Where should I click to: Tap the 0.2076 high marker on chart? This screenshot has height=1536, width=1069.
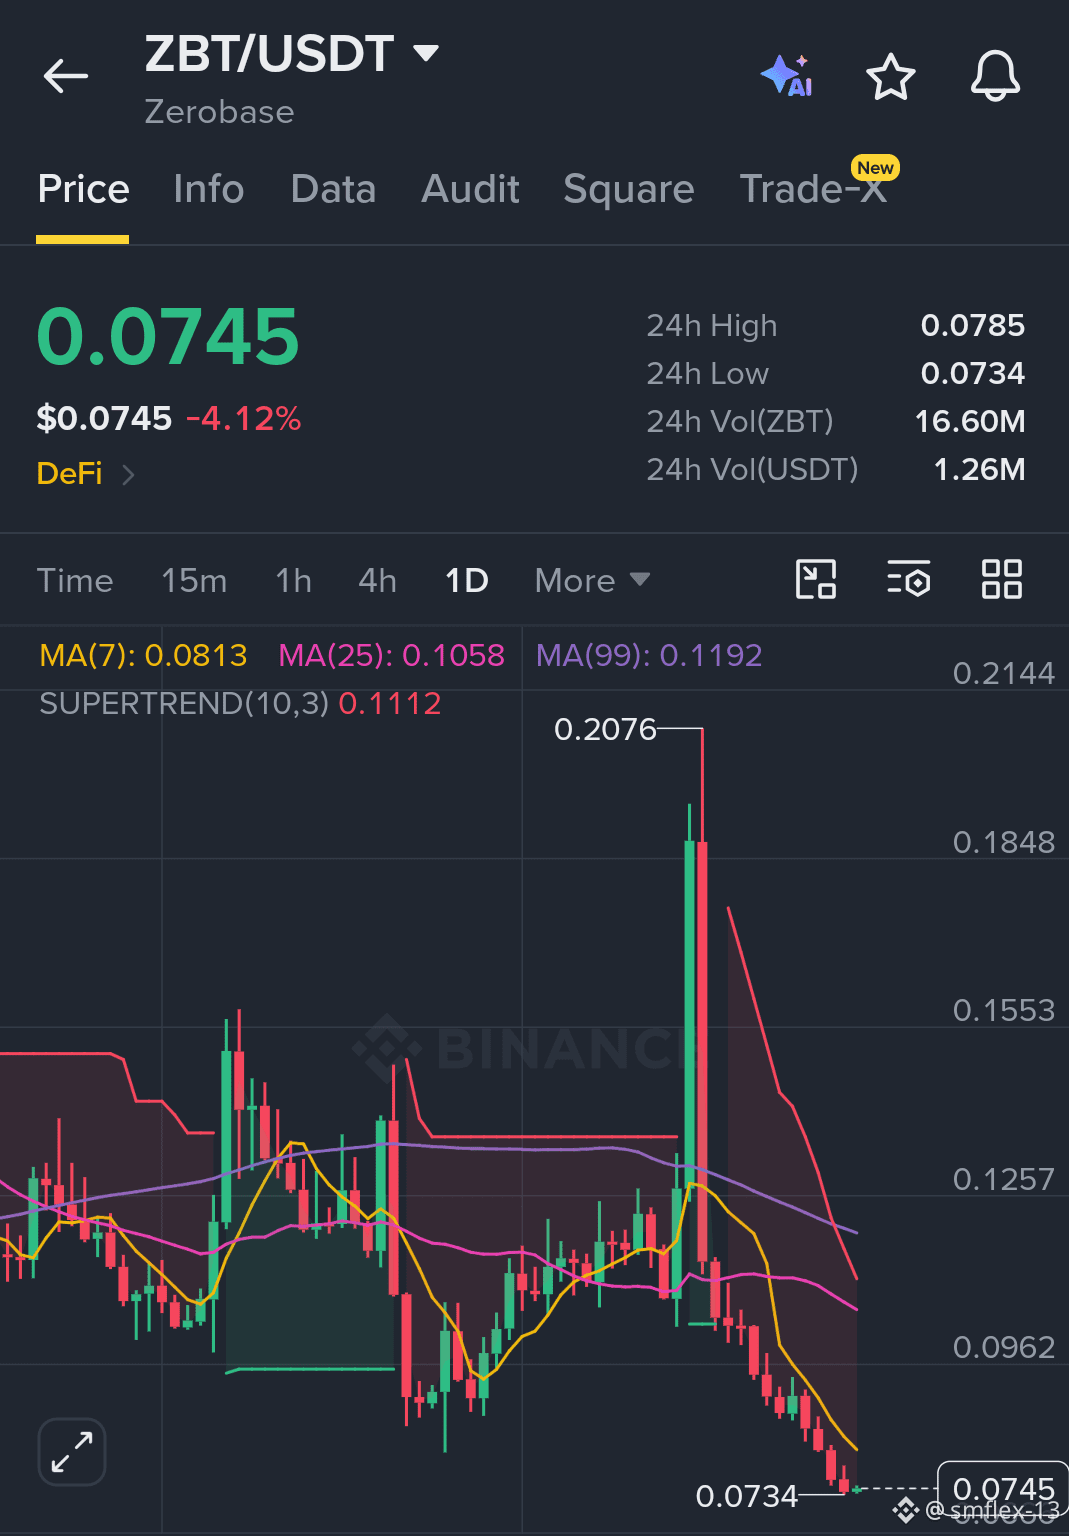click(605, 729)
